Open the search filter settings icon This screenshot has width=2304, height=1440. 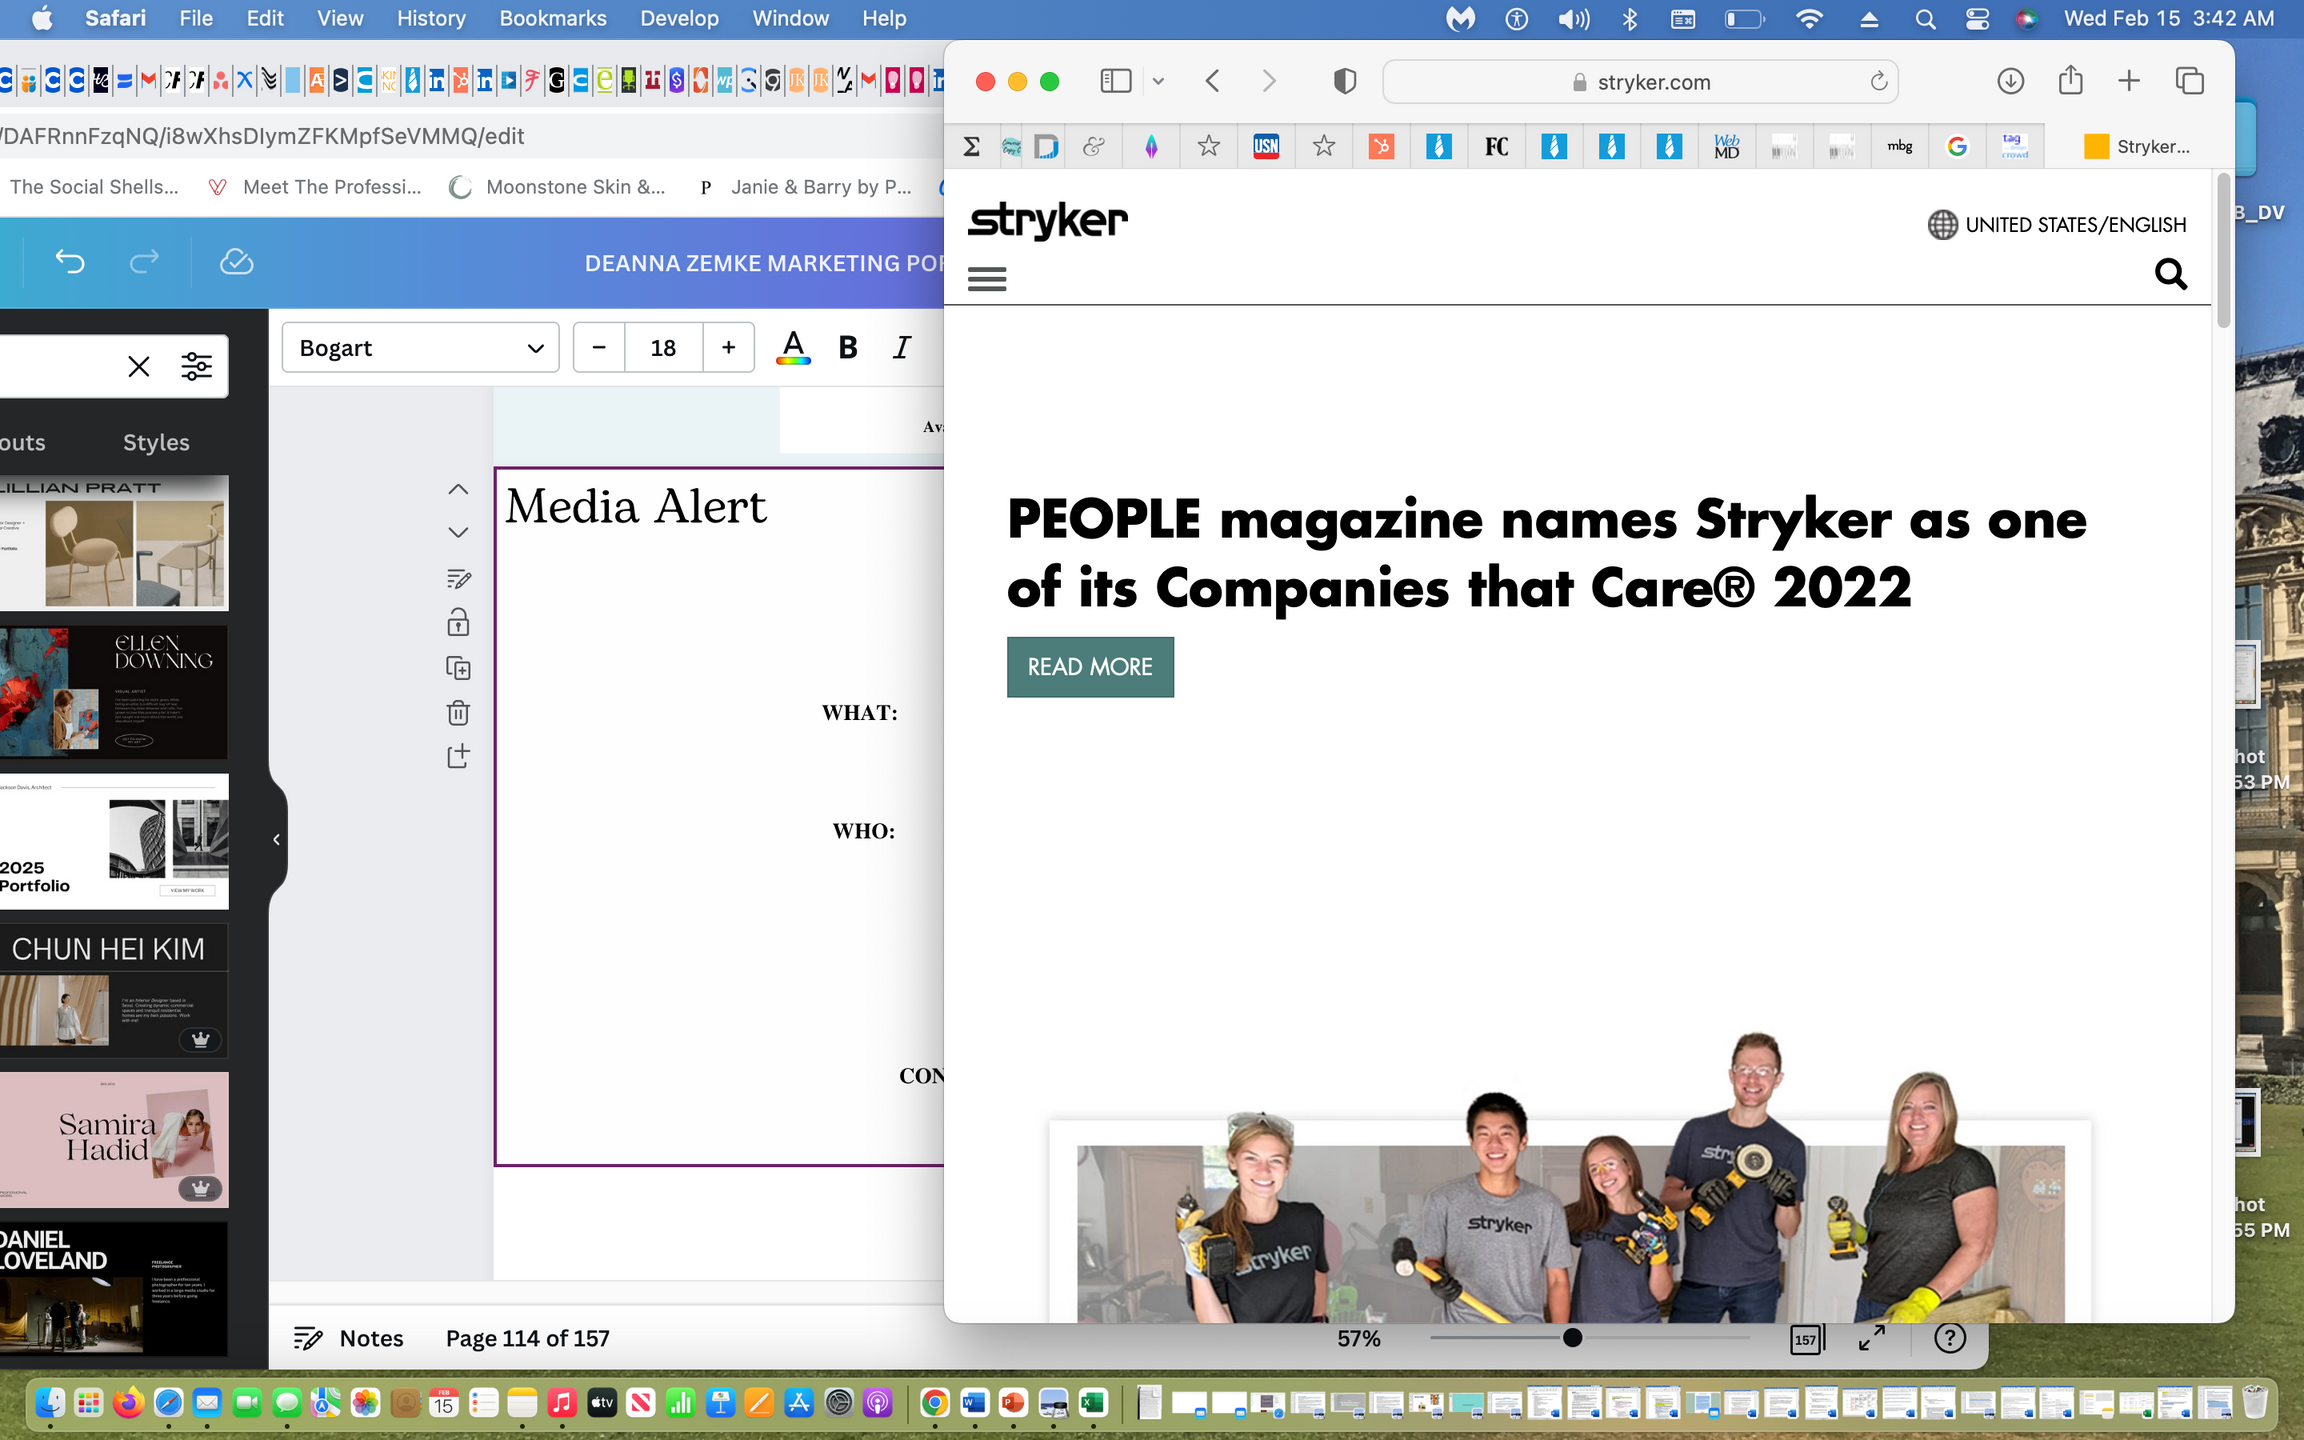pos(196,367)
